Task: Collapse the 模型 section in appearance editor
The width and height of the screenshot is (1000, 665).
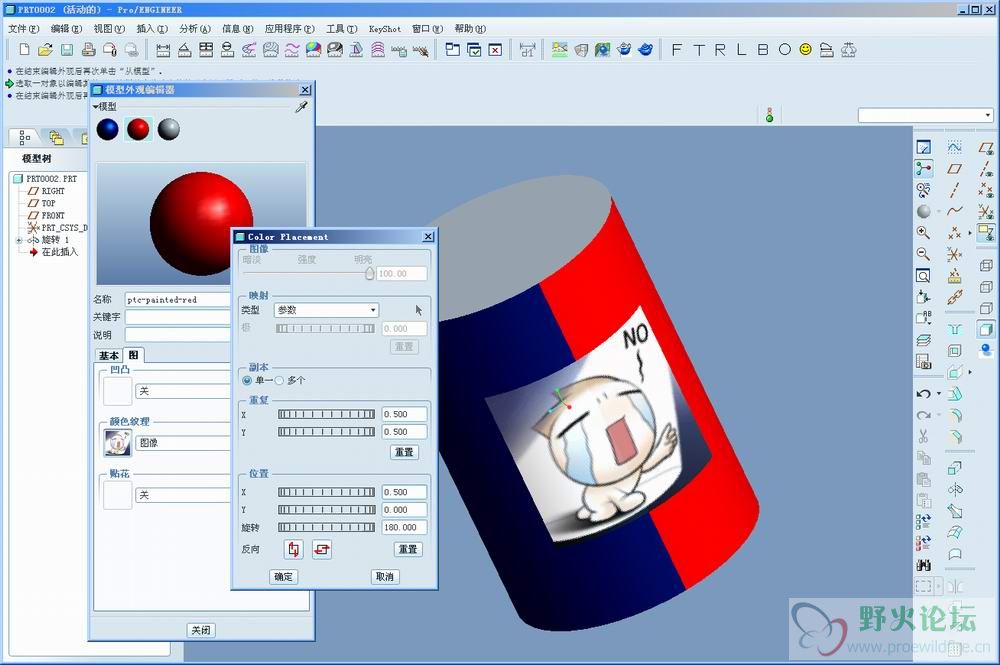Action: (96, 106)
